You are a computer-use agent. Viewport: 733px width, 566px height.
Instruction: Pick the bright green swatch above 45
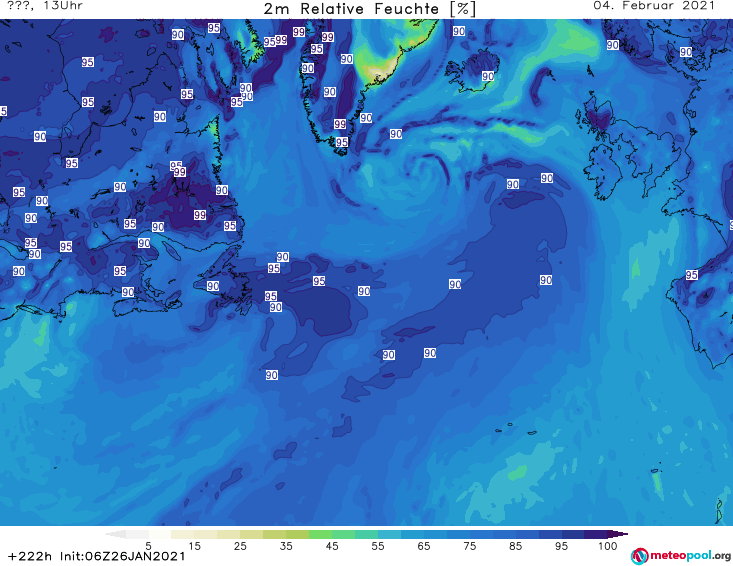coord(320,534)
